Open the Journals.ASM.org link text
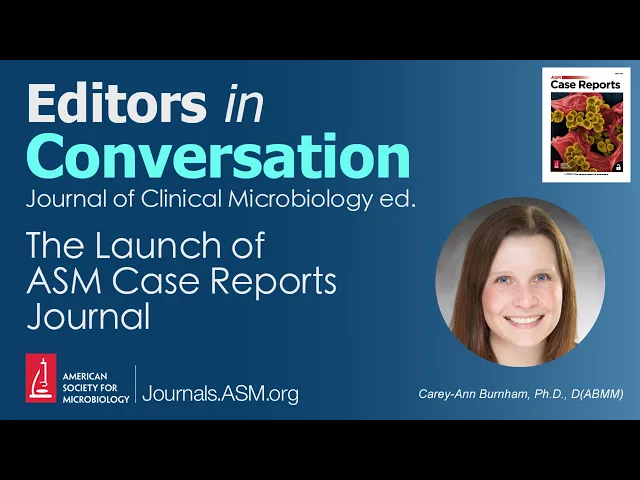This screenshot has height=480, width=640. click(x=220, y=394)
